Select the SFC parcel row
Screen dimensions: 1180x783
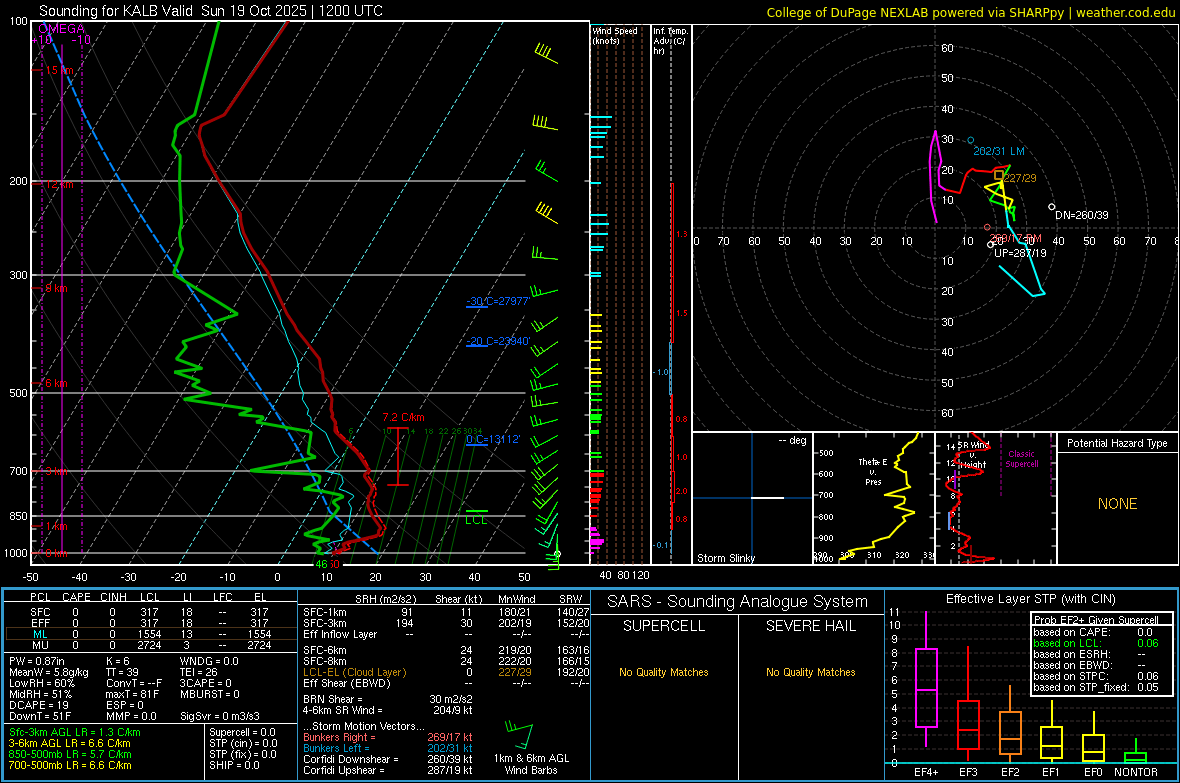pos(150,612)
